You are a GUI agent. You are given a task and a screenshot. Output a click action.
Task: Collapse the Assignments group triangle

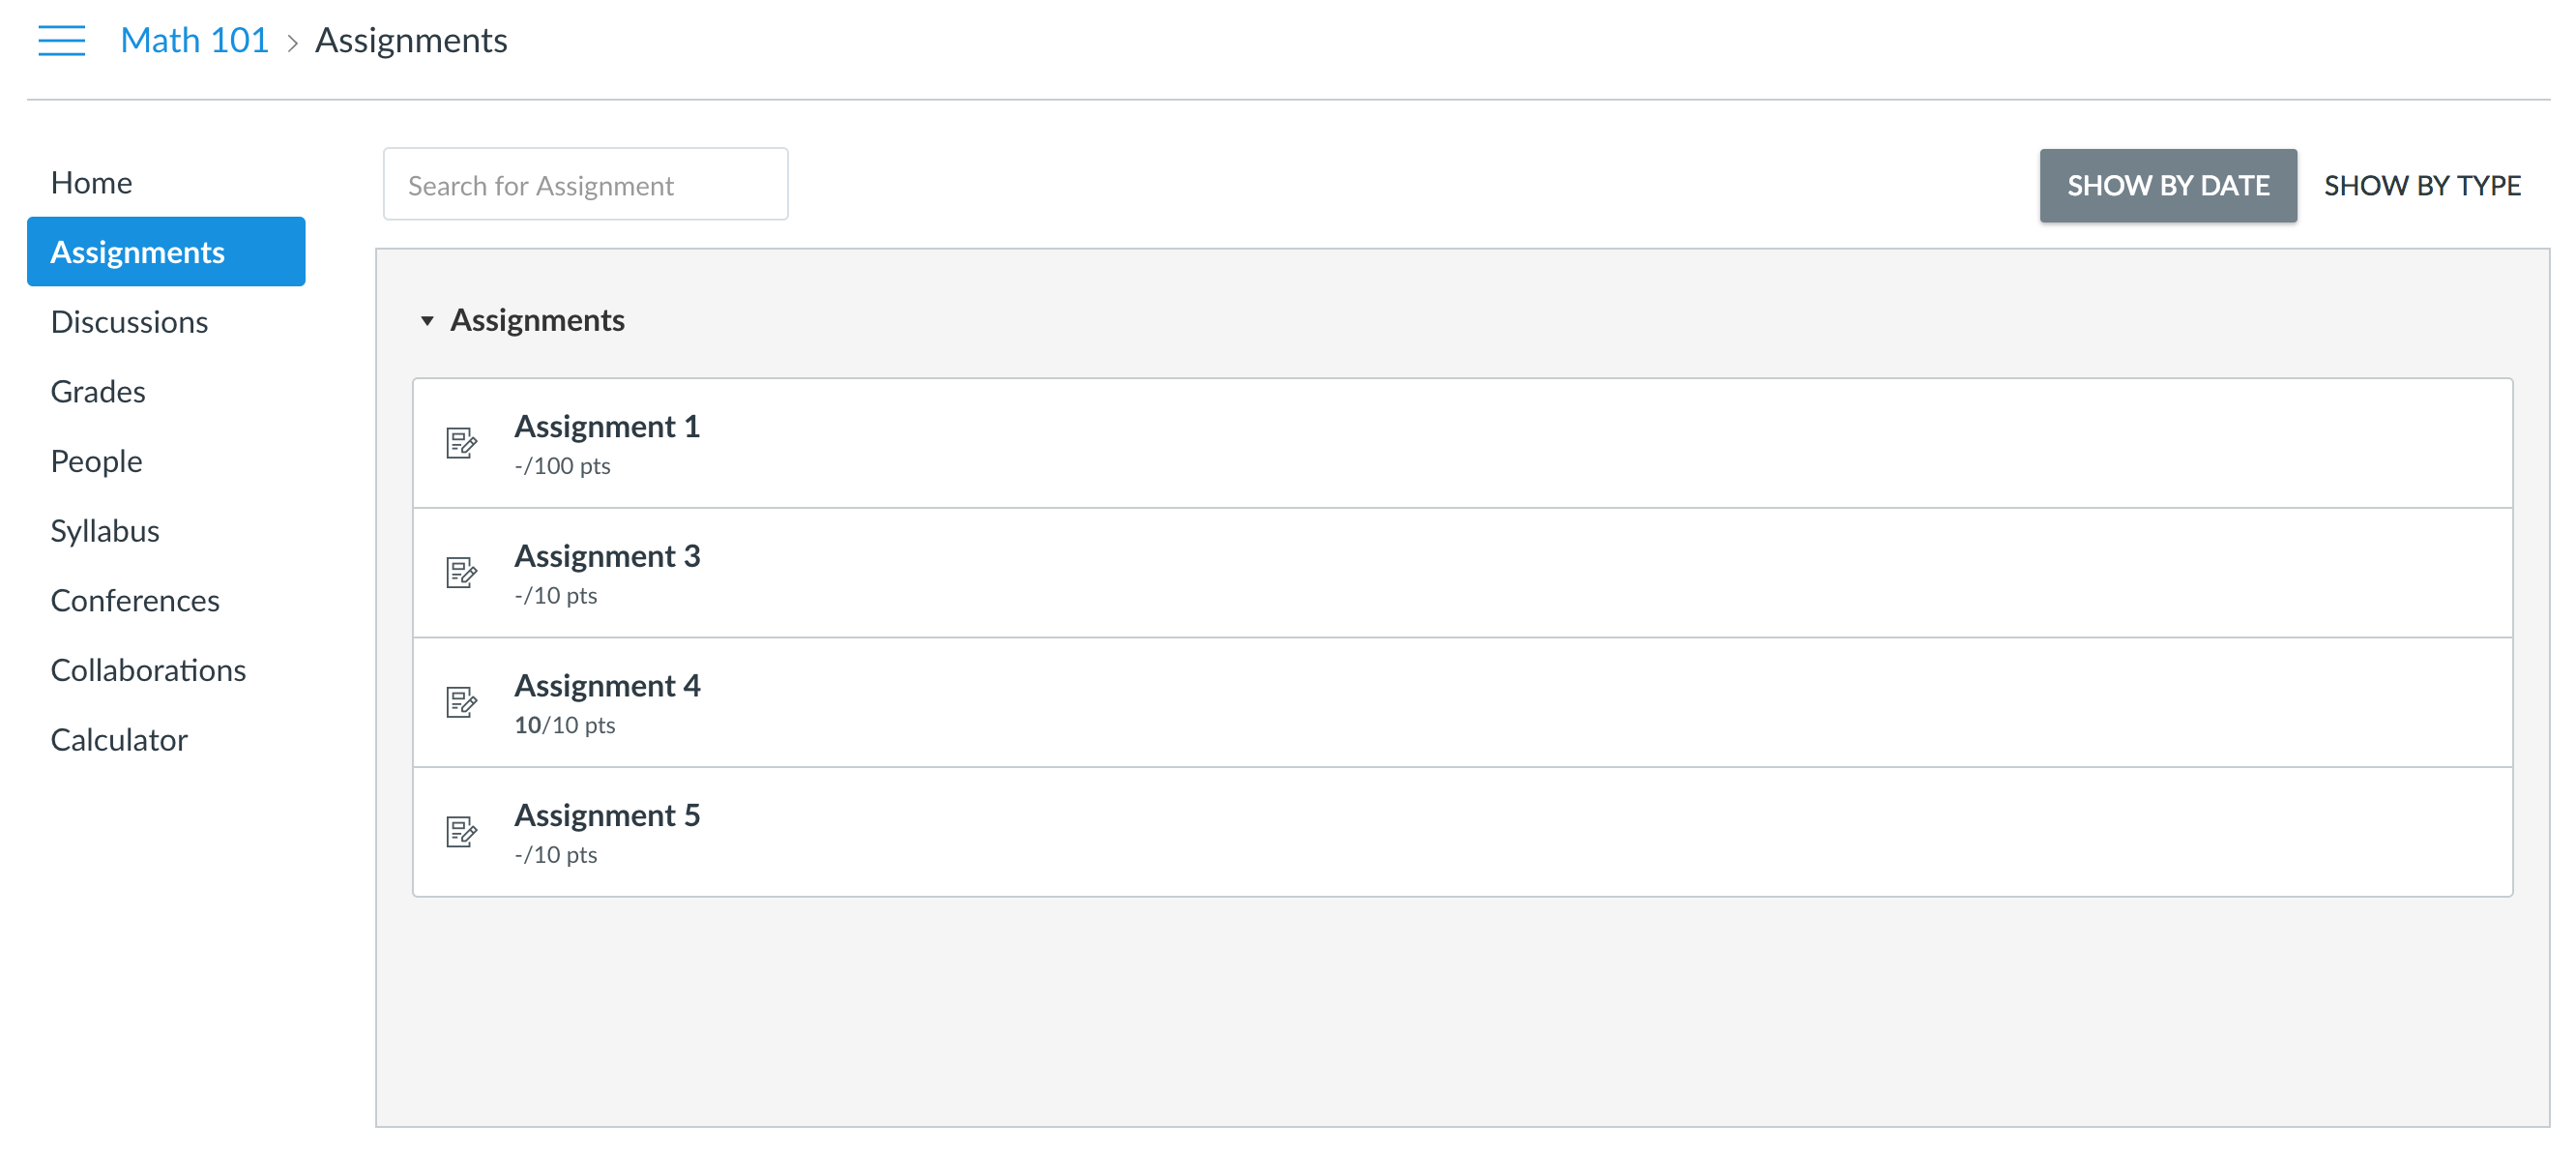[427, 321]
